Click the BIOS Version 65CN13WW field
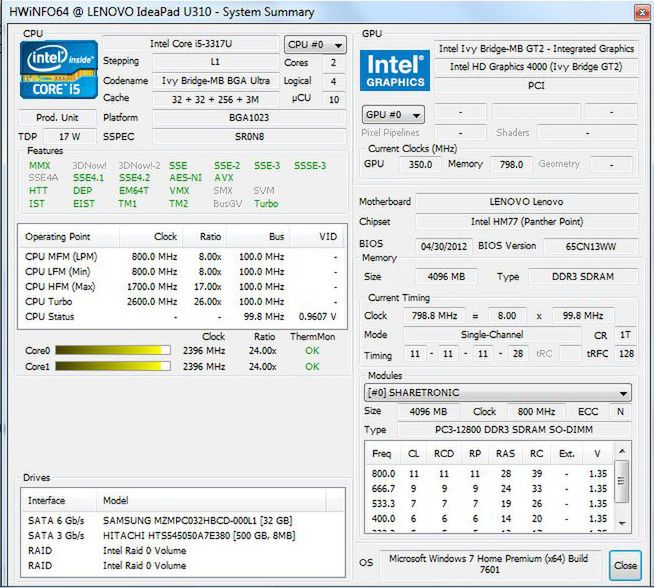654x588 pixels. tap(591, 246)
